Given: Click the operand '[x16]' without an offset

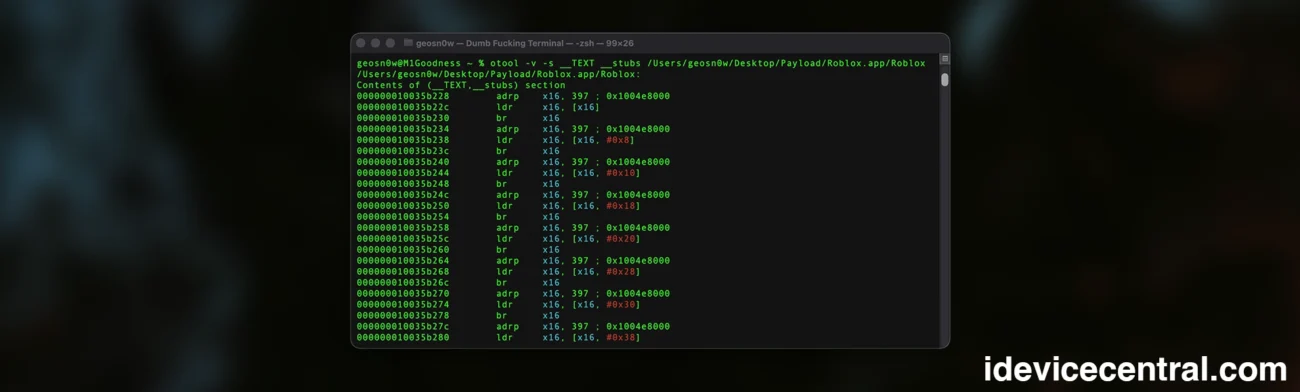Looking at the screenshot, I should (586, 107).
